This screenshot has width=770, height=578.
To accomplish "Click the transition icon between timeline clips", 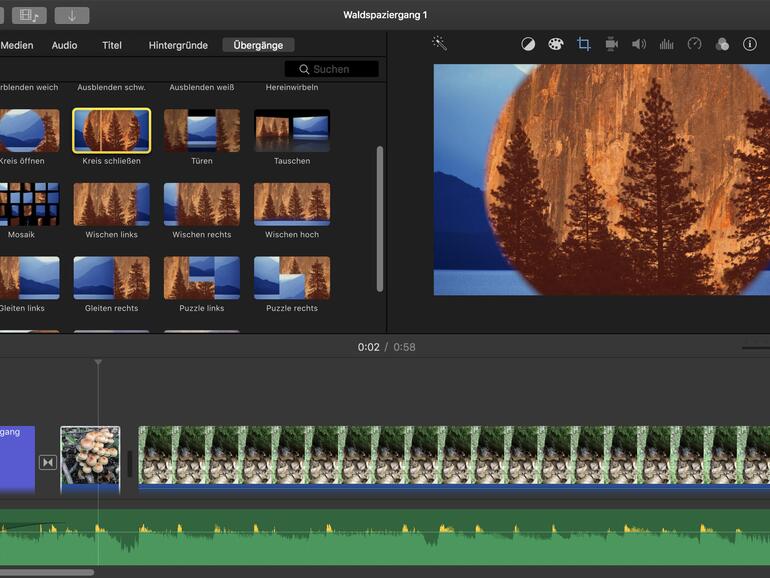I will tap(48, 462).
